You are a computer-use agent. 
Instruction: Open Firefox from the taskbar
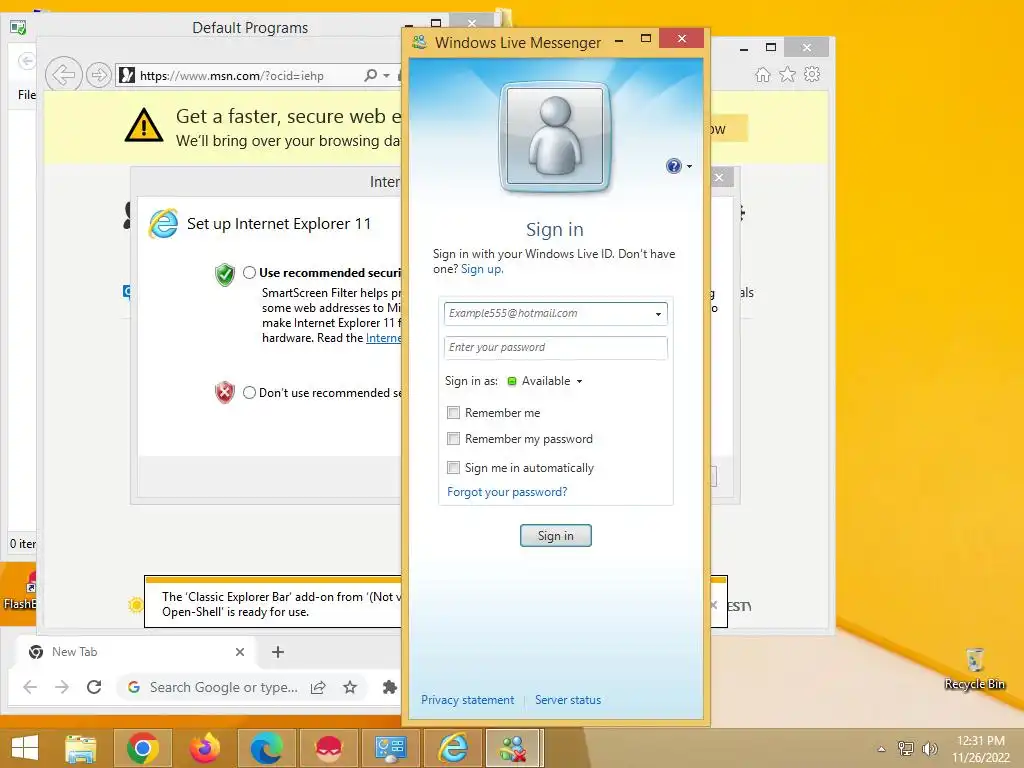point(204,748)
